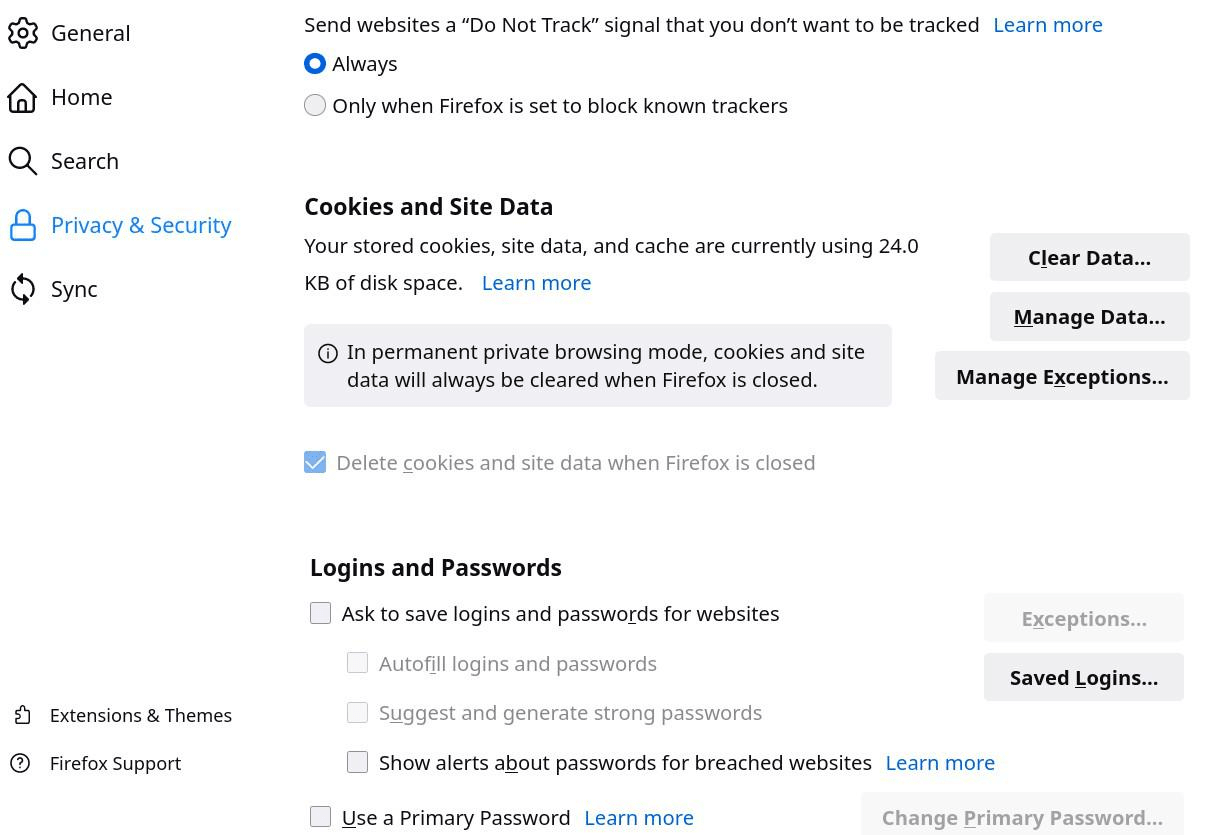This screenshot has height=835, width=1208.
Task: Check Show alerts about breached websites passwords
Action: tap(357, 762)
